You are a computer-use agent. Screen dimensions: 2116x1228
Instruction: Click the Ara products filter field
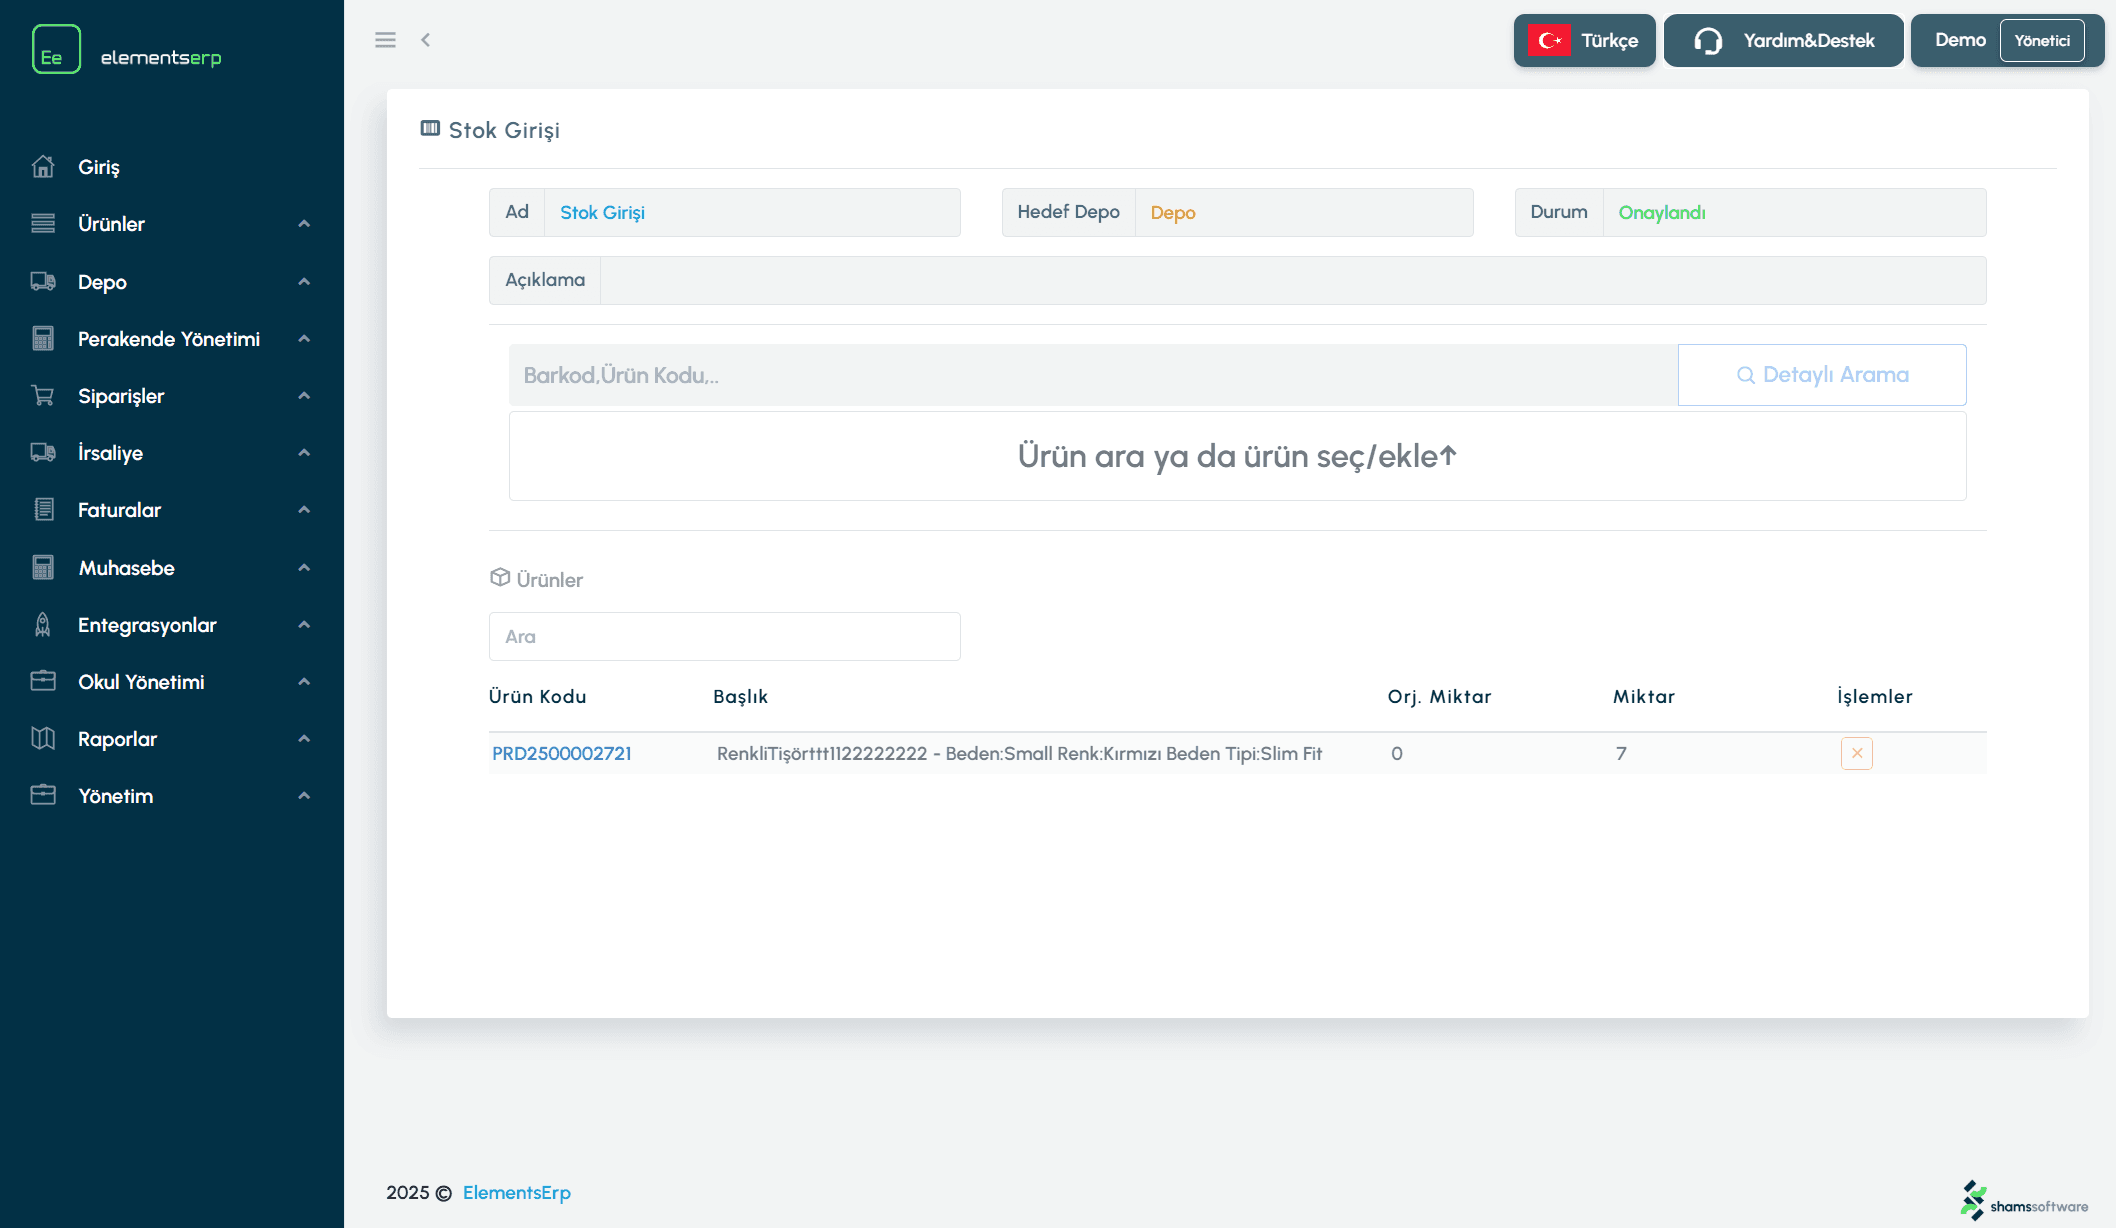coord(724,637)
